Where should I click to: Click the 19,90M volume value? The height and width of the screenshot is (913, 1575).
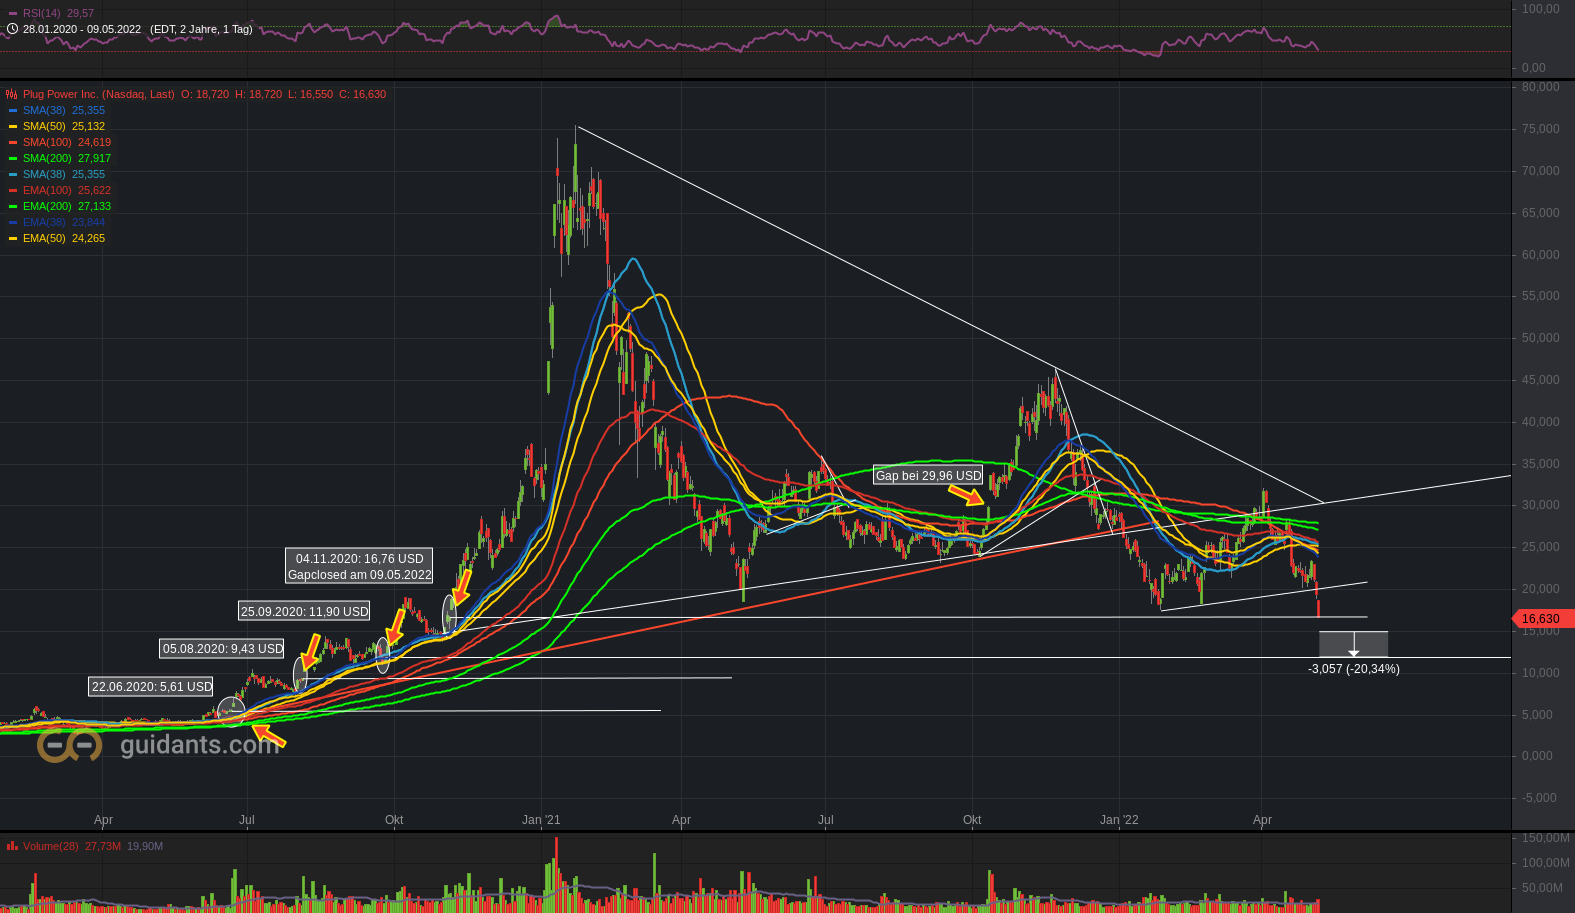145,846
